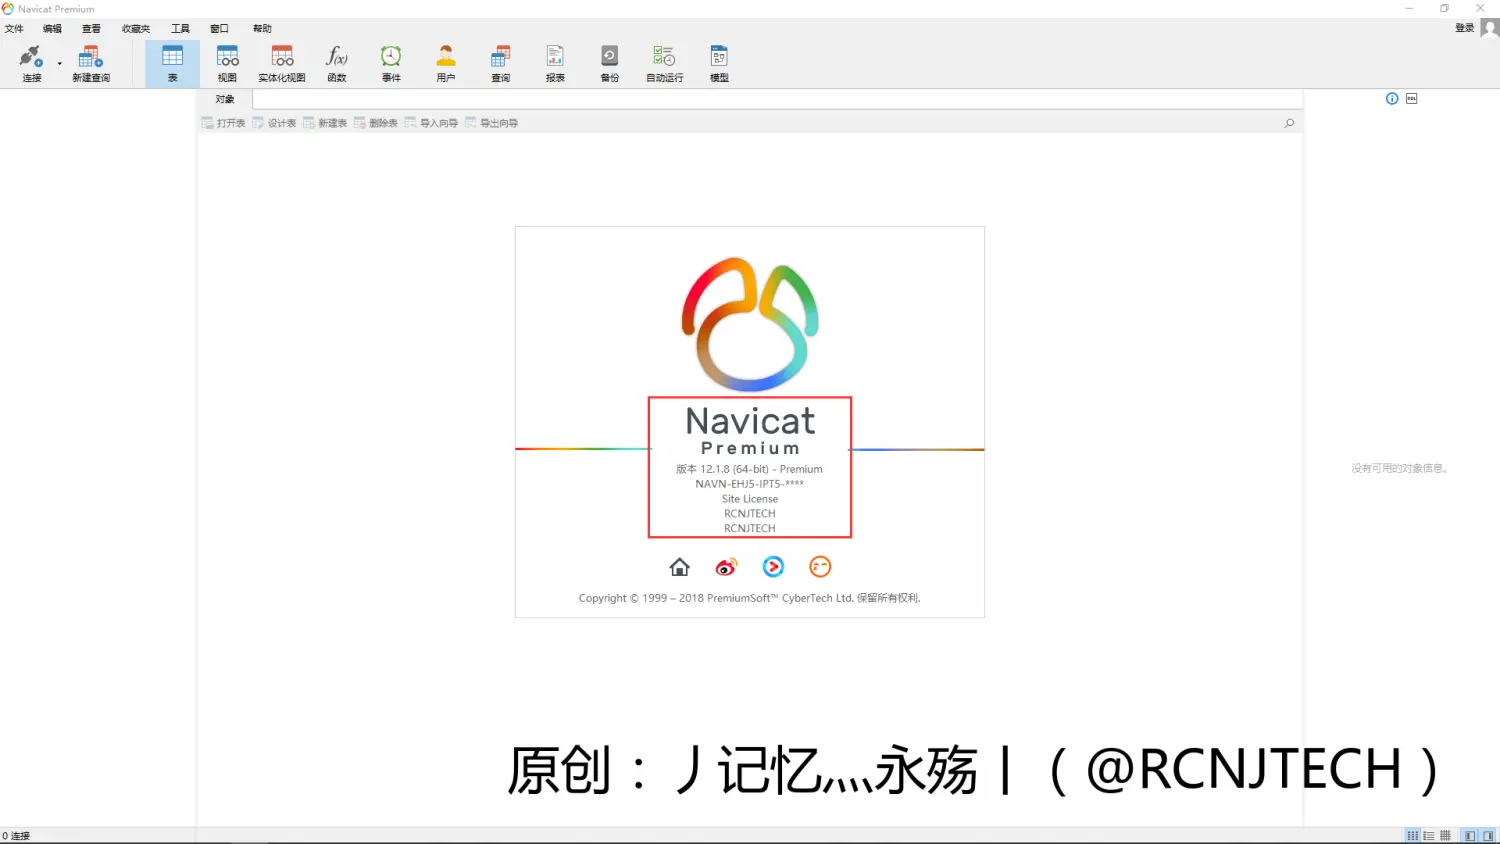Open the 窗口 menu

click(x=219, y=29)
